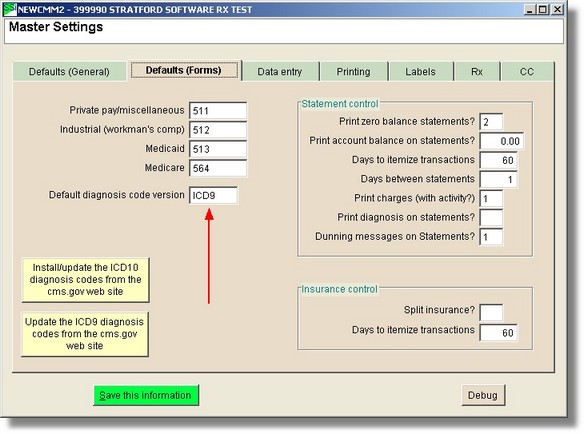584x434 pixels.
Task: Click the Statement control group label
Action: [340, 104]
